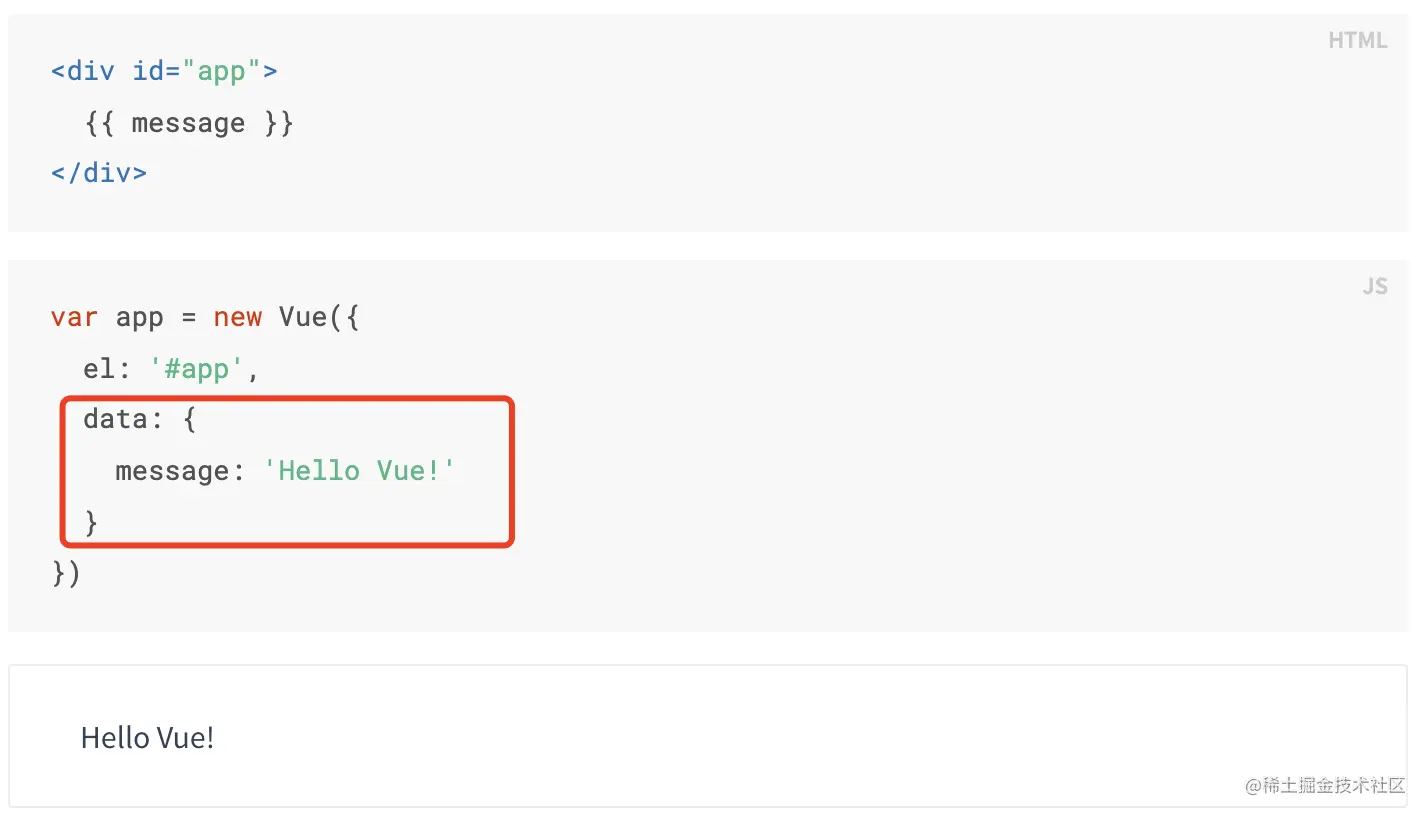Click the JS language label
Viewport: 1428px width, 818px height.
pyautogui.click(x=1374, y=286)
